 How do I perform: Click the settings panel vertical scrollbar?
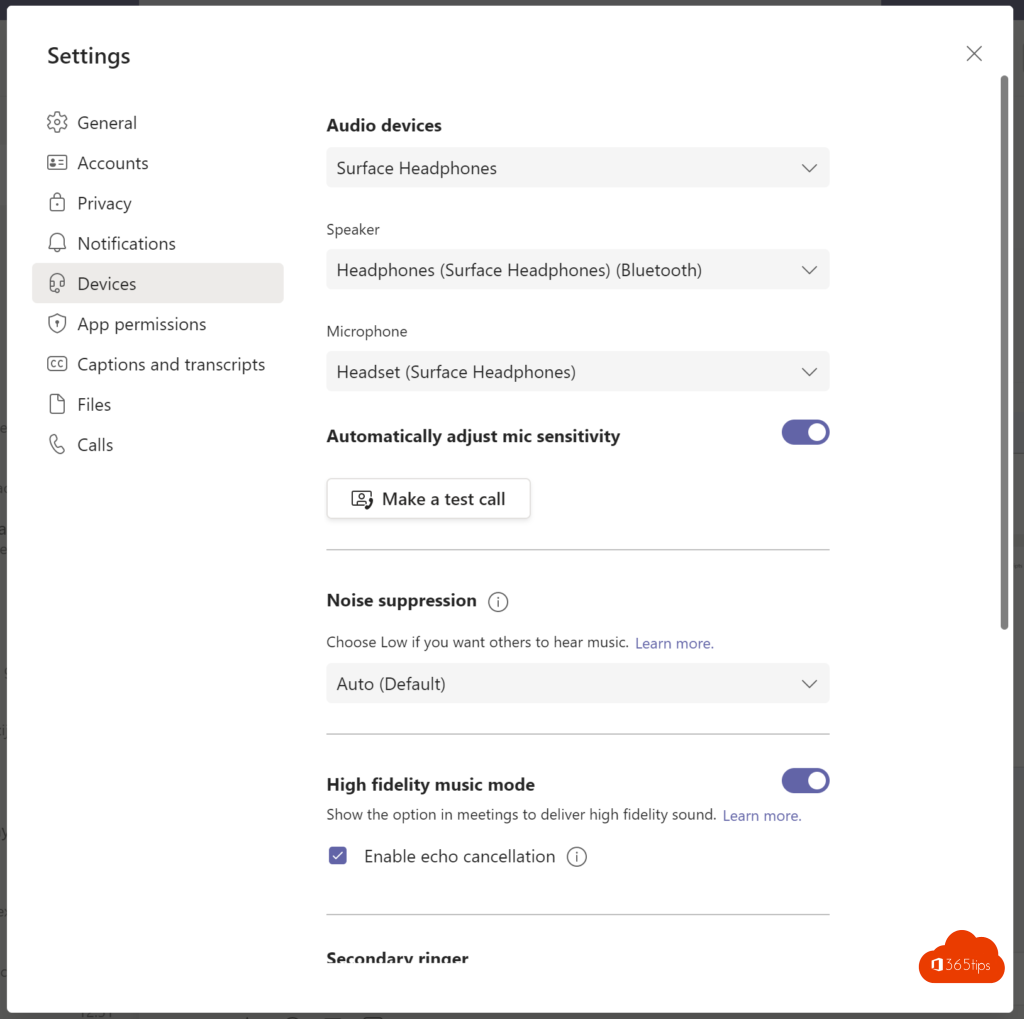pos(1004,353)
